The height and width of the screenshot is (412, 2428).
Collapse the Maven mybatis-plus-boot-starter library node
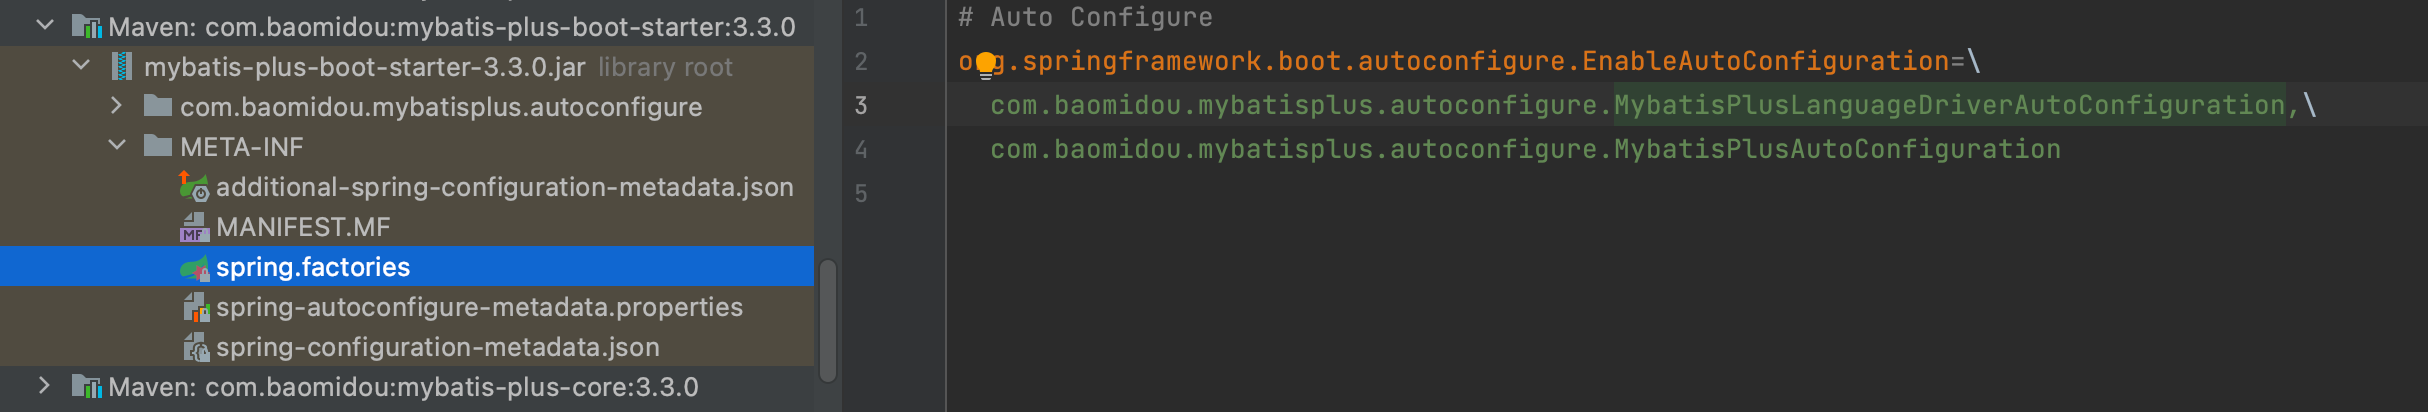45,25
